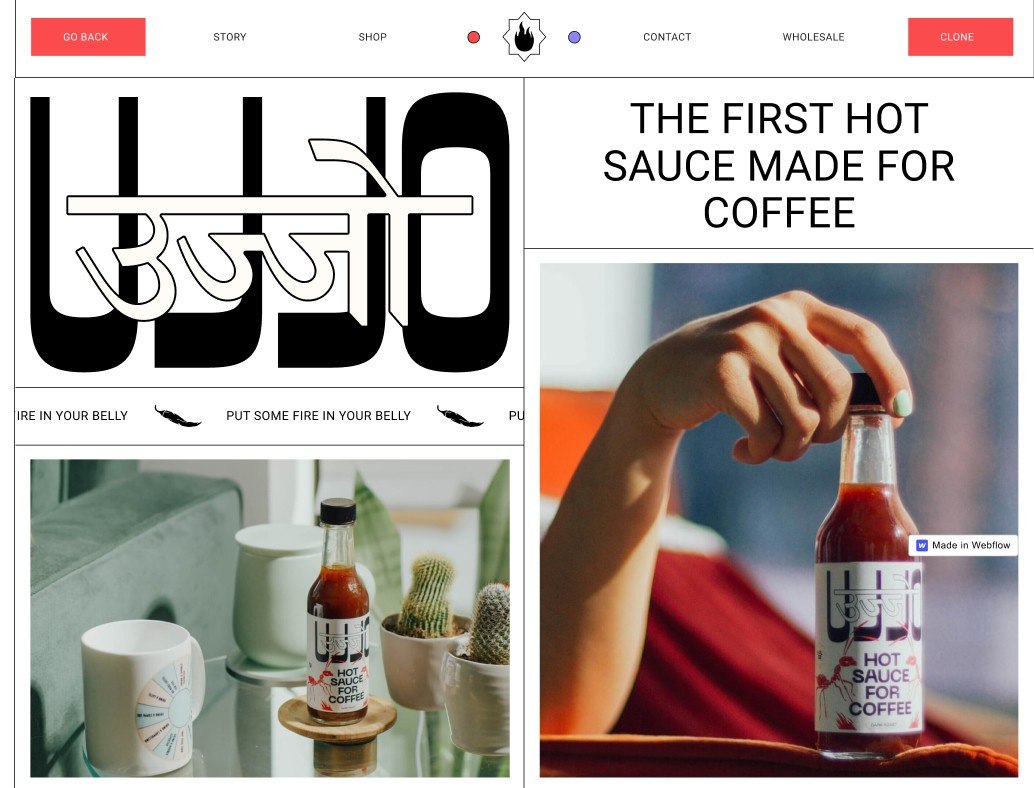Open the Story page from navigation
Screen dimensions: 1034x788
click(229, 37)
